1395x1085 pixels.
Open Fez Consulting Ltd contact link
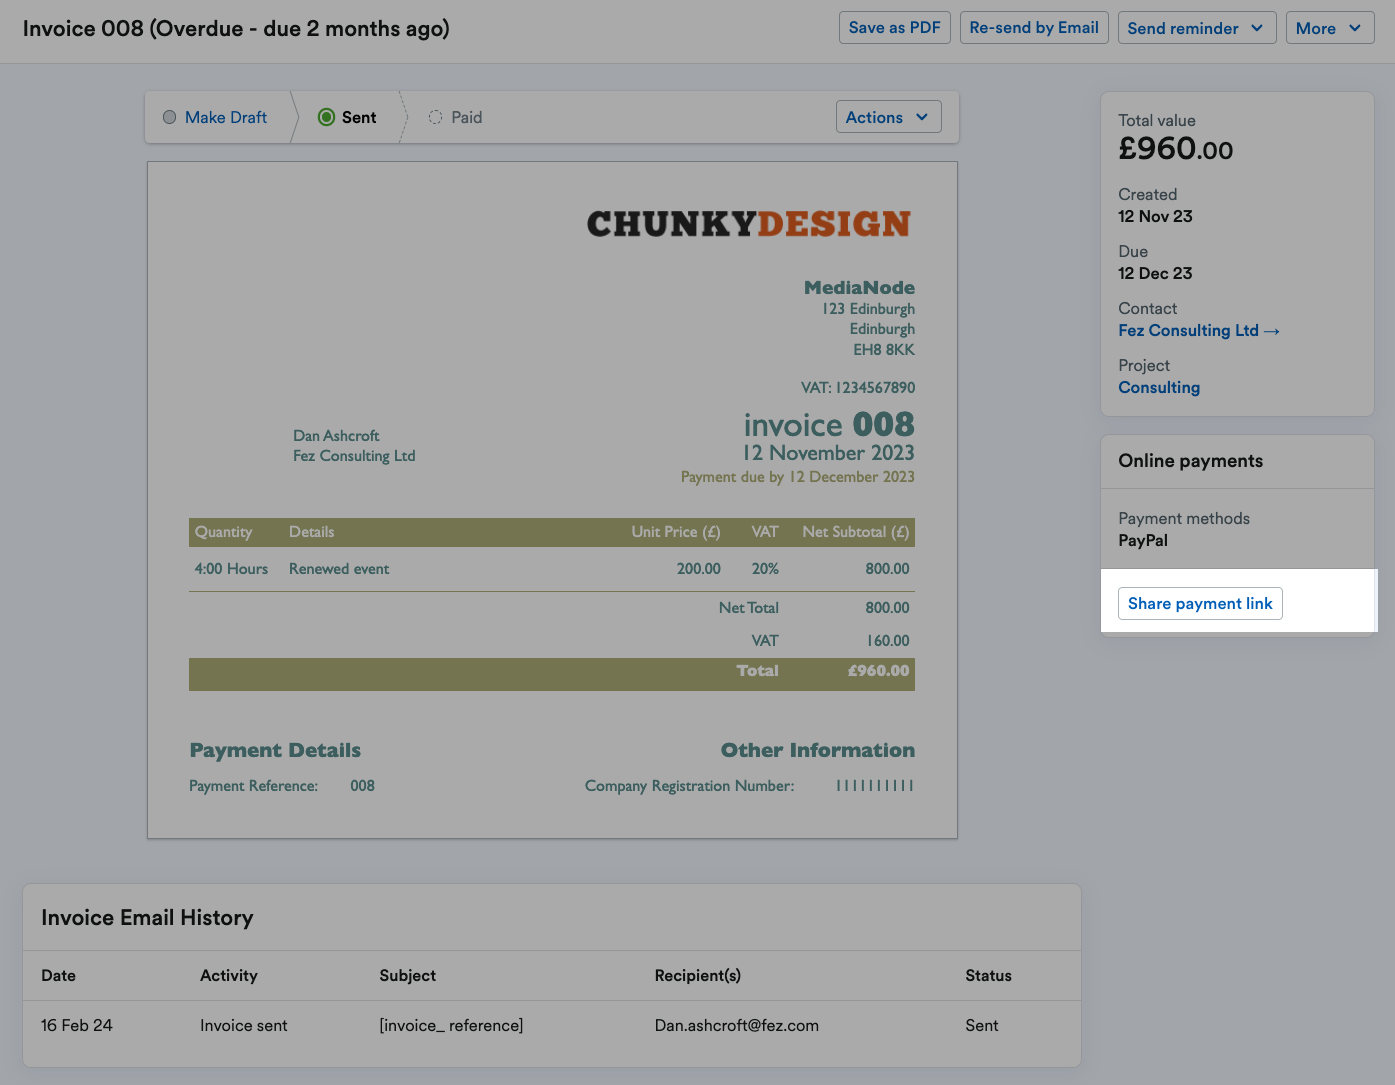pos(1198,330)
